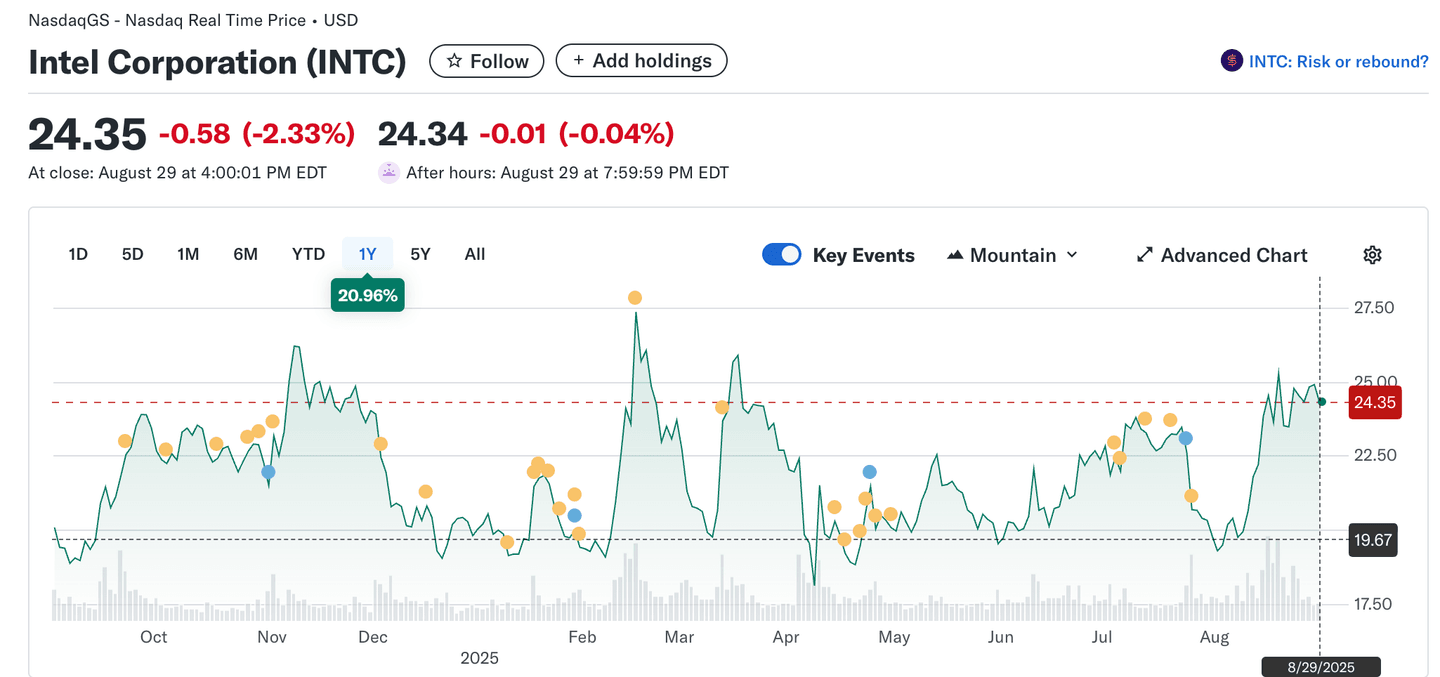
Task: Select the 1D time range
Action: 78,254
